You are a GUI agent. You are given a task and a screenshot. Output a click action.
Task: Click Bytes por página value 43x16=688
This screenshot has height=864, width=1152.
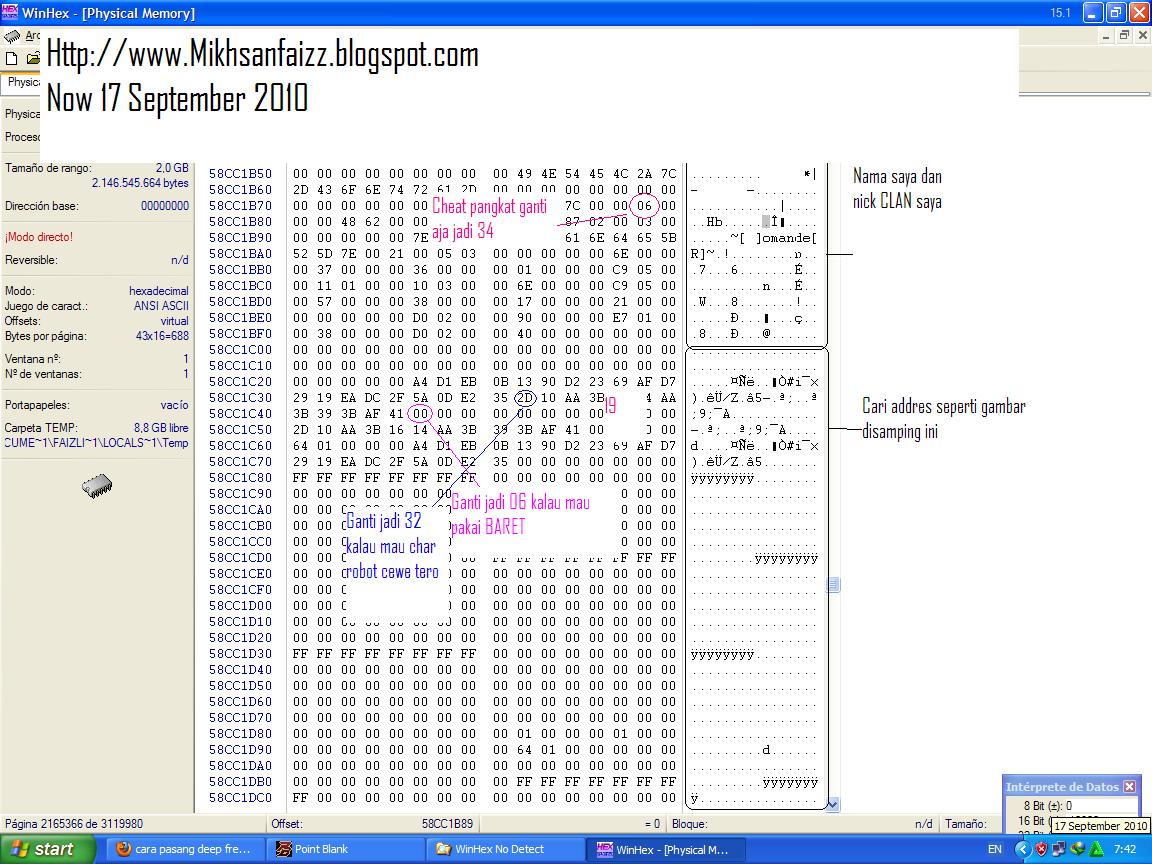tap(162, 336)
